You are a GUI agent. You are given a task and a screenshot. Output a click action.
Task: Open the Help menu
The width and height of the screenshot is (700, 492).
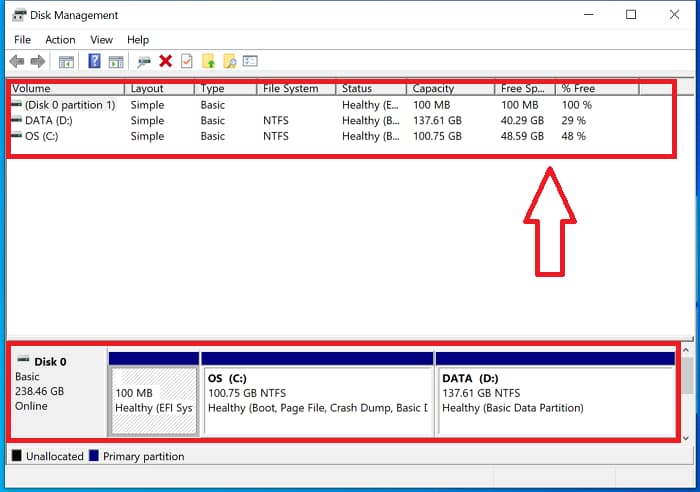pos(138,40)
